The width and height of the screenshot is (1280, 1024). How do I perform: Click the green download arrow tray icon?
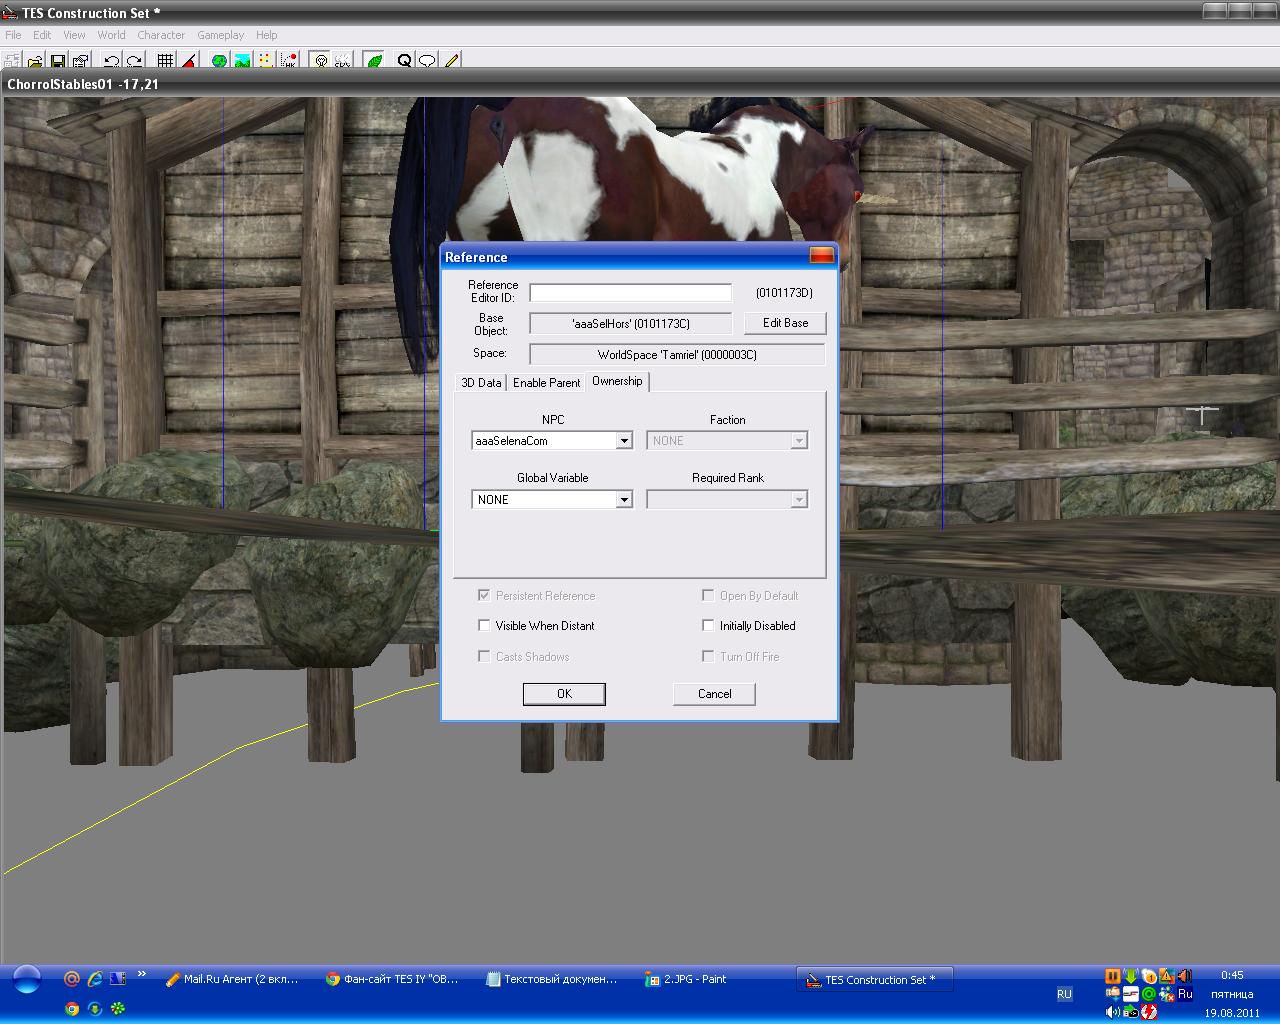1131,976
